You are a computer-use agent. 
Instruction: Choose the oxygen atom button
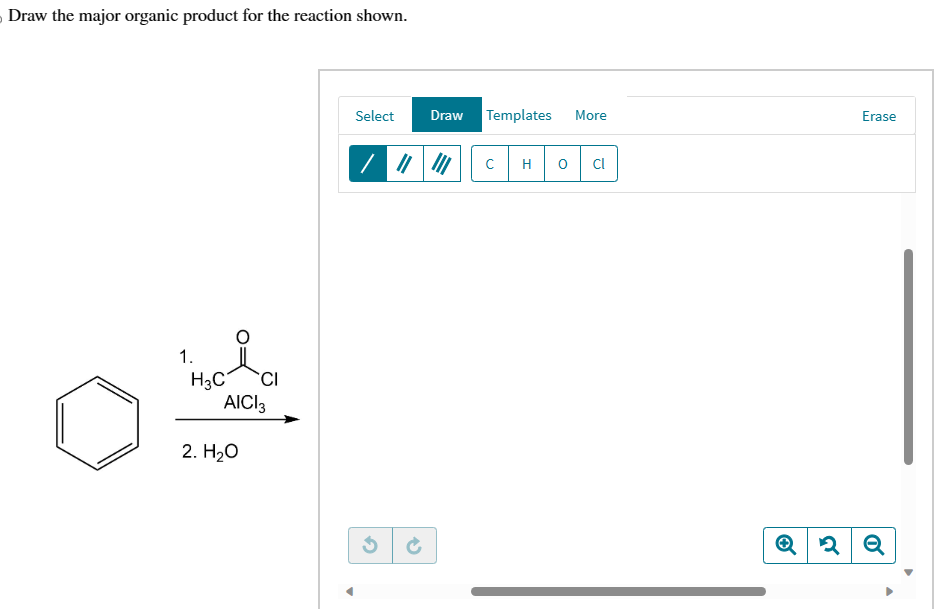[562, 163]
